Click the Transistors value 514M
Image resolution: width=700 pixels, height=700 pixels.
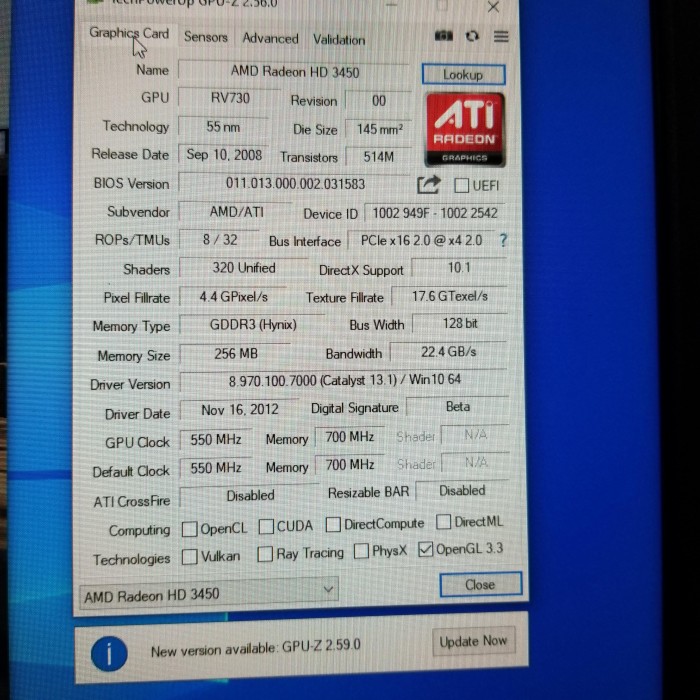tap(379, 157)
